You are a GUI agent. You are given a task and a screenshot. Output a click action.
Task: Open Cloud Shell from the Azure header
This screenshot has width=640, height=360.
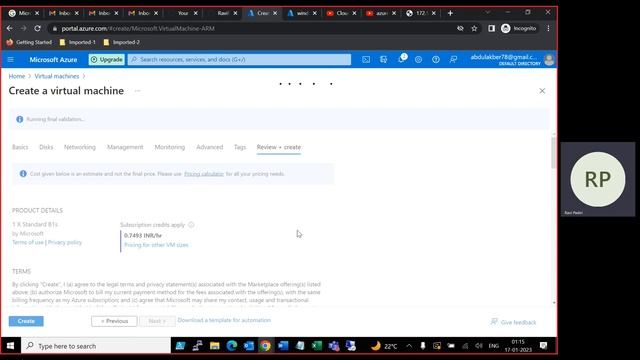(366, 60)
